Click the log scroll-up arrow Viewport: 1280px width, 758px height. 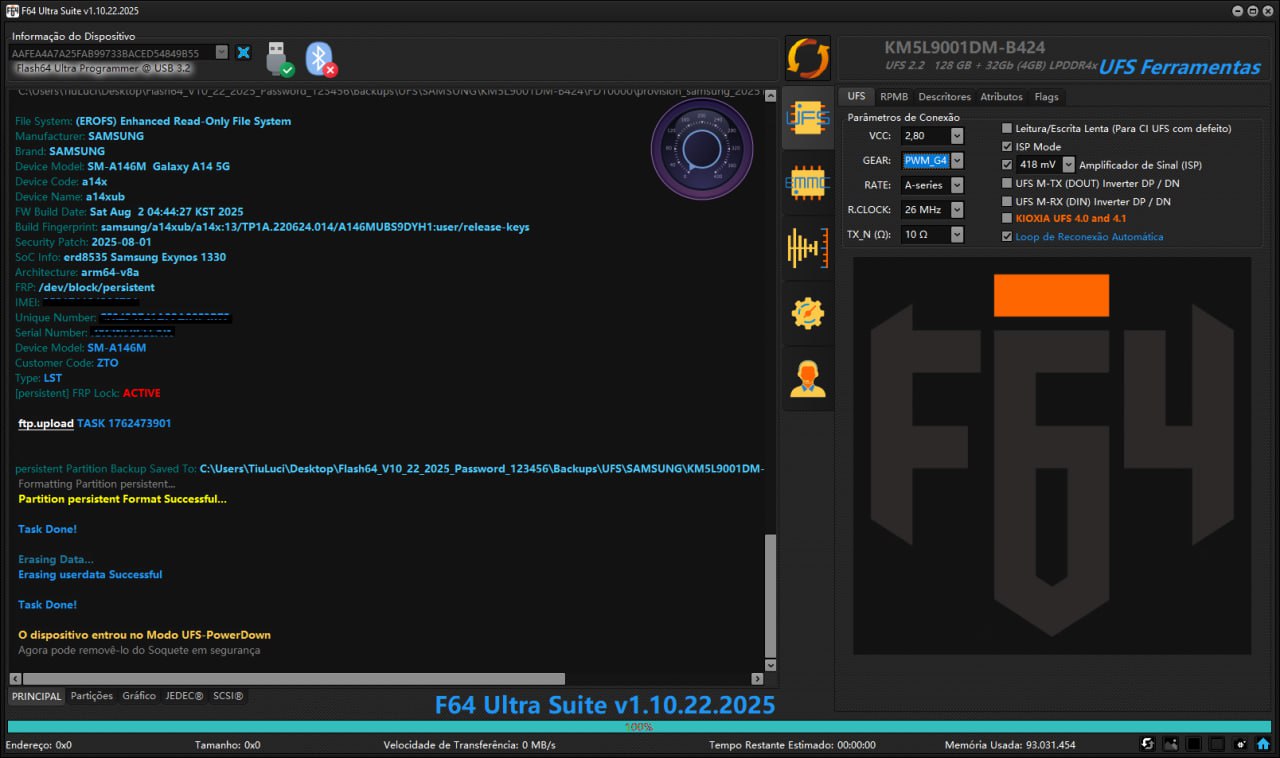[x=769, y=96]
